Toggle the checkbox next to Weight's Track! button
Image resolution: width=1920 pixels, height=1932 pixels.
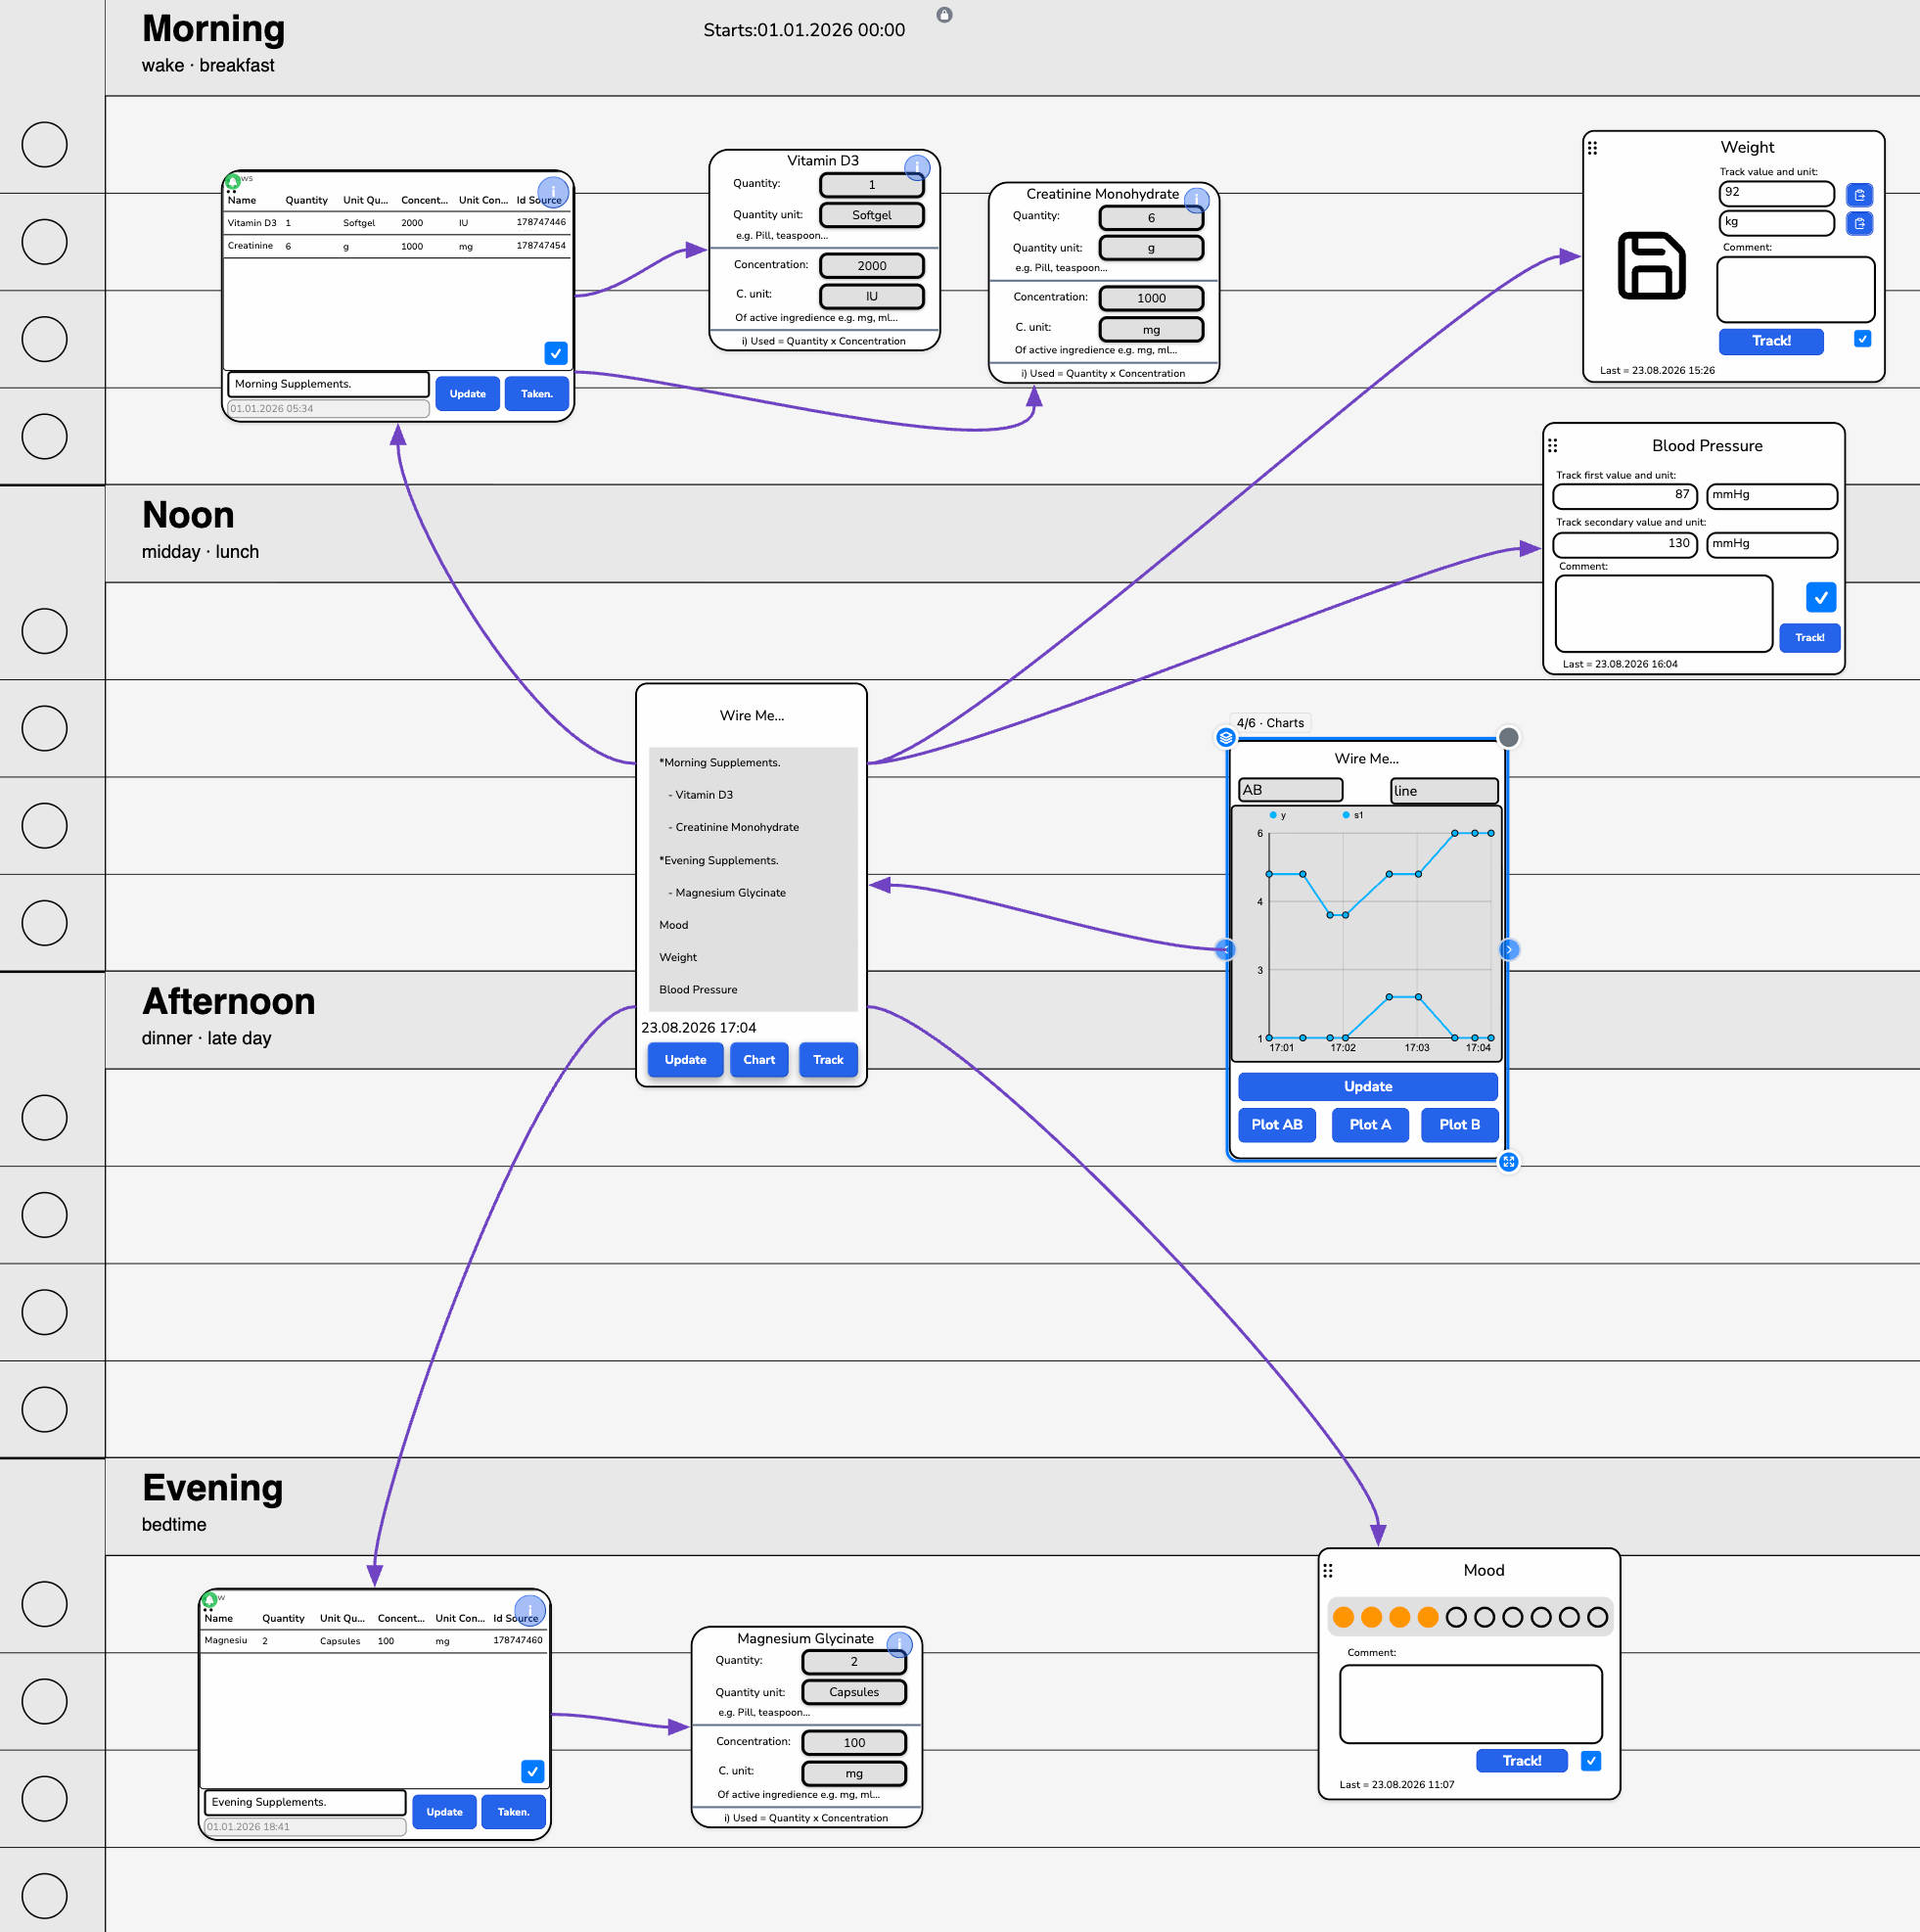(x=1862, y=339)
